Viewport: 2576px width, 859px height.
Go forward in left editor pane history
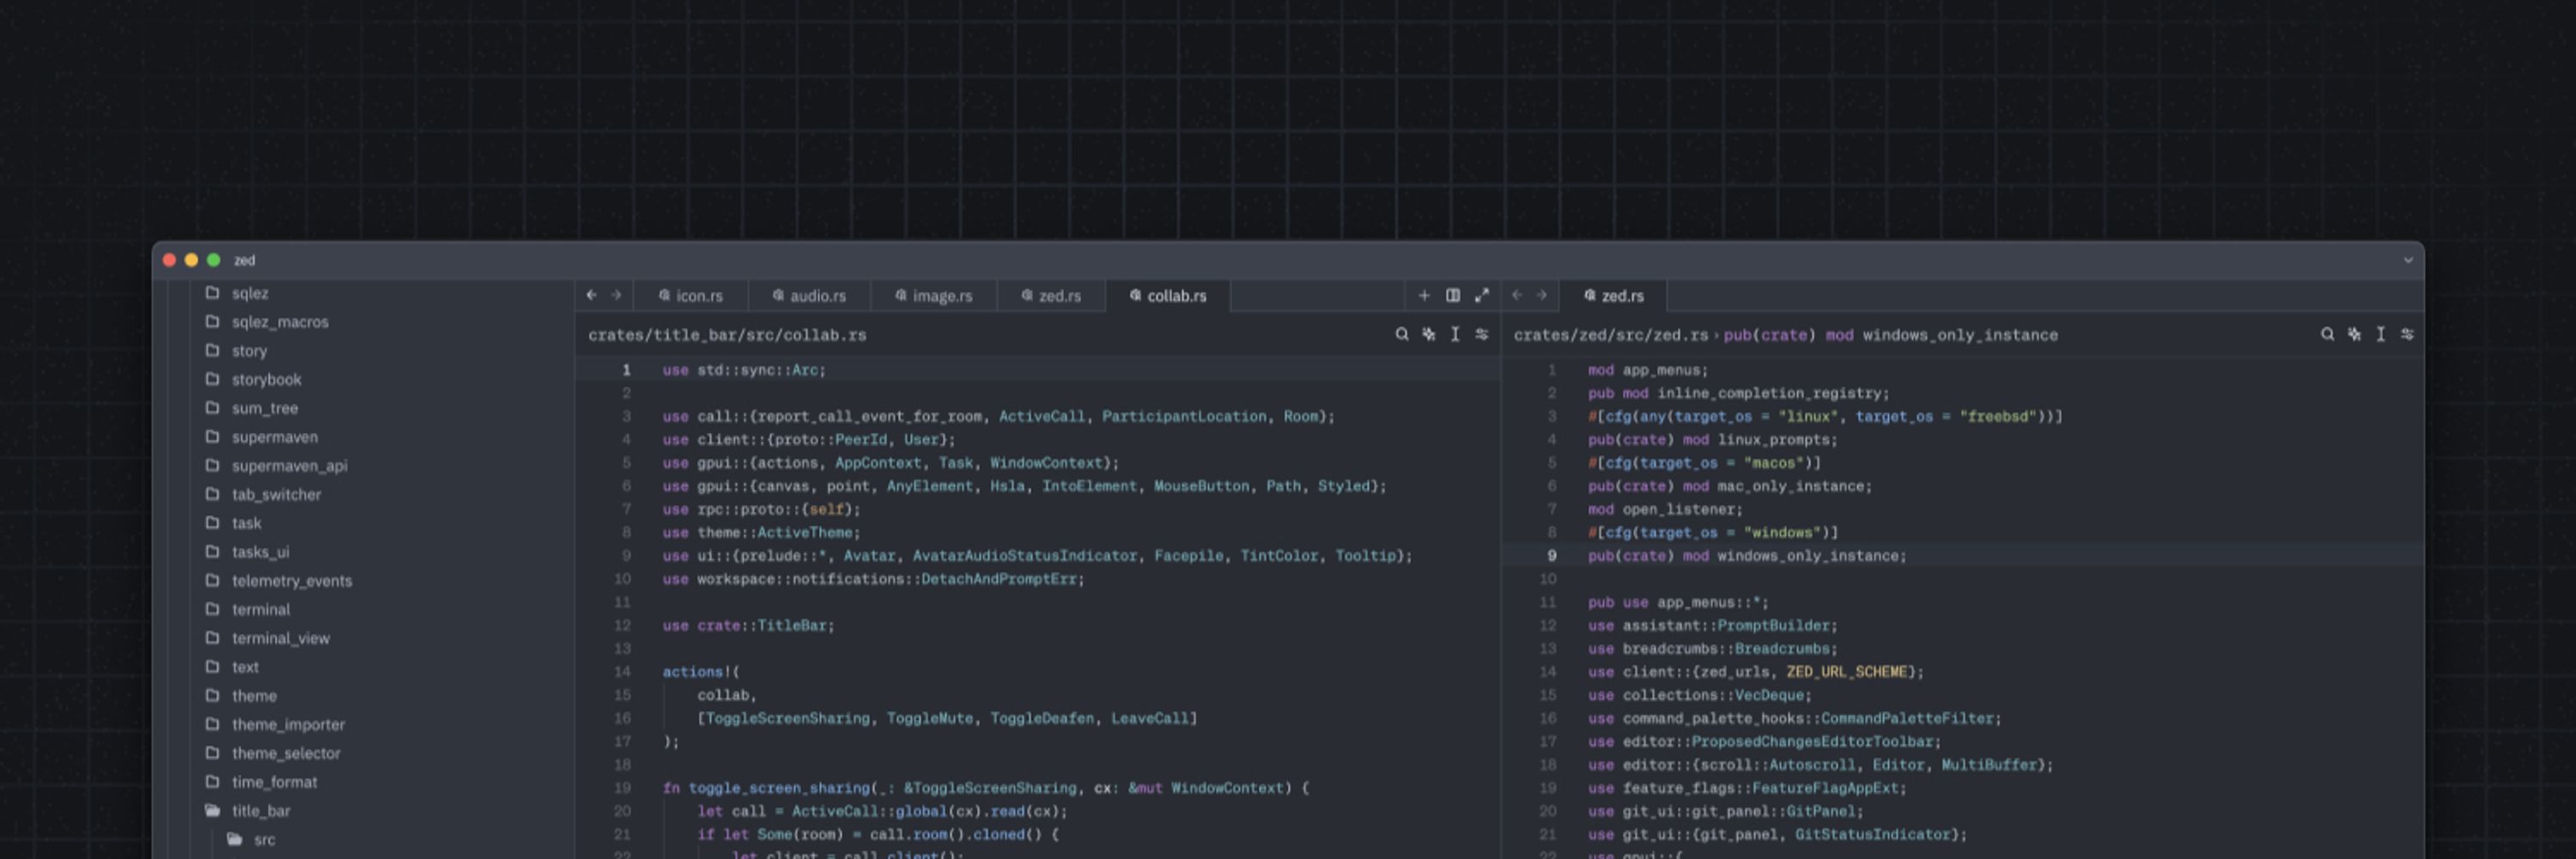point(616,295)
